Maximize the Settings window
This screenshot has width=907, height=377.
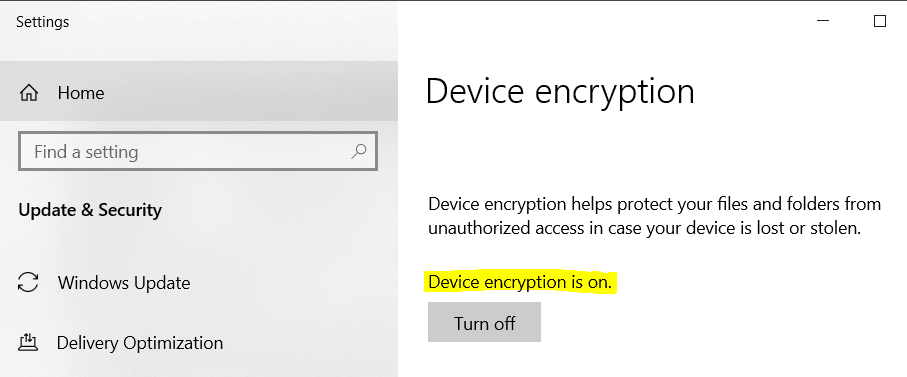(879, 21)
